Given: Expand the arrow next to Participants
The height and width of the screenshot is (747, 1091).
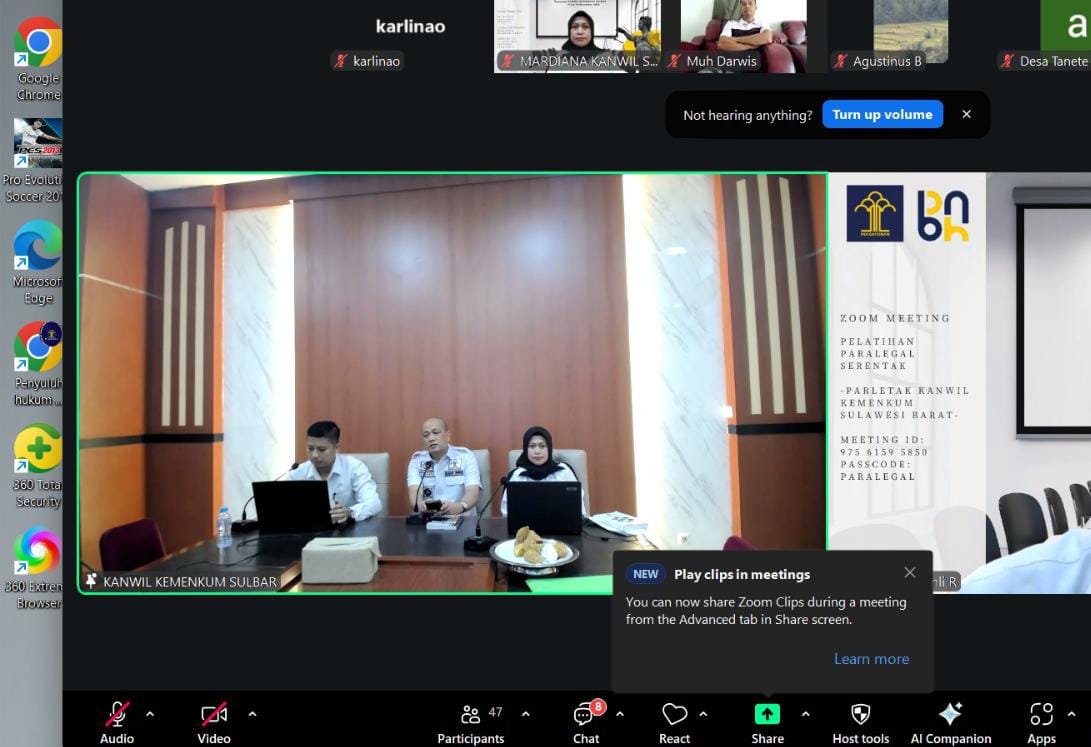Looking at the screenshot, I should 526,714.
